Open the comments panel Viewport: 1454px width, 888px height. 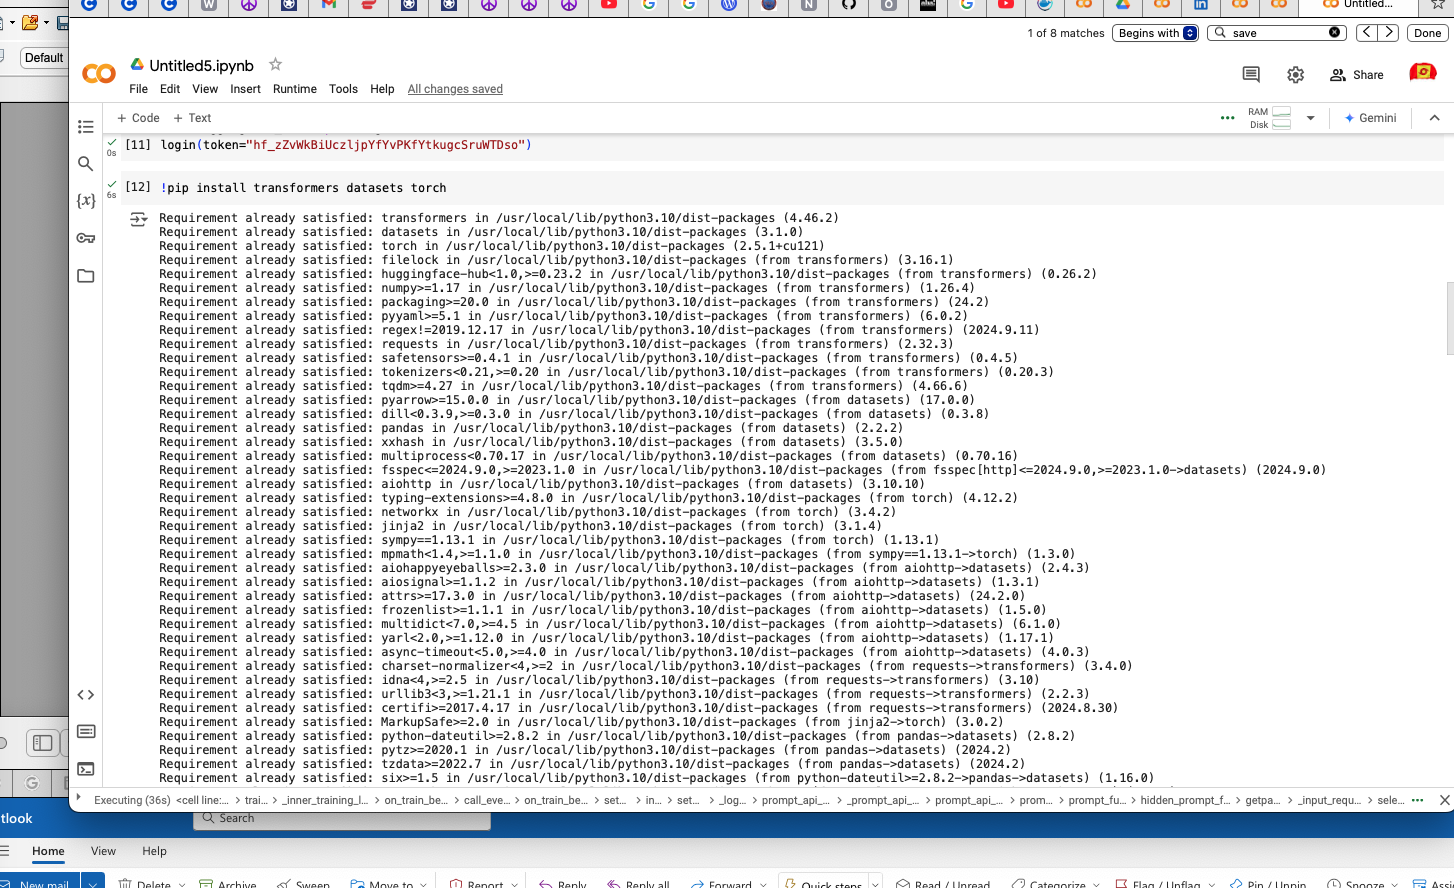1252,74
